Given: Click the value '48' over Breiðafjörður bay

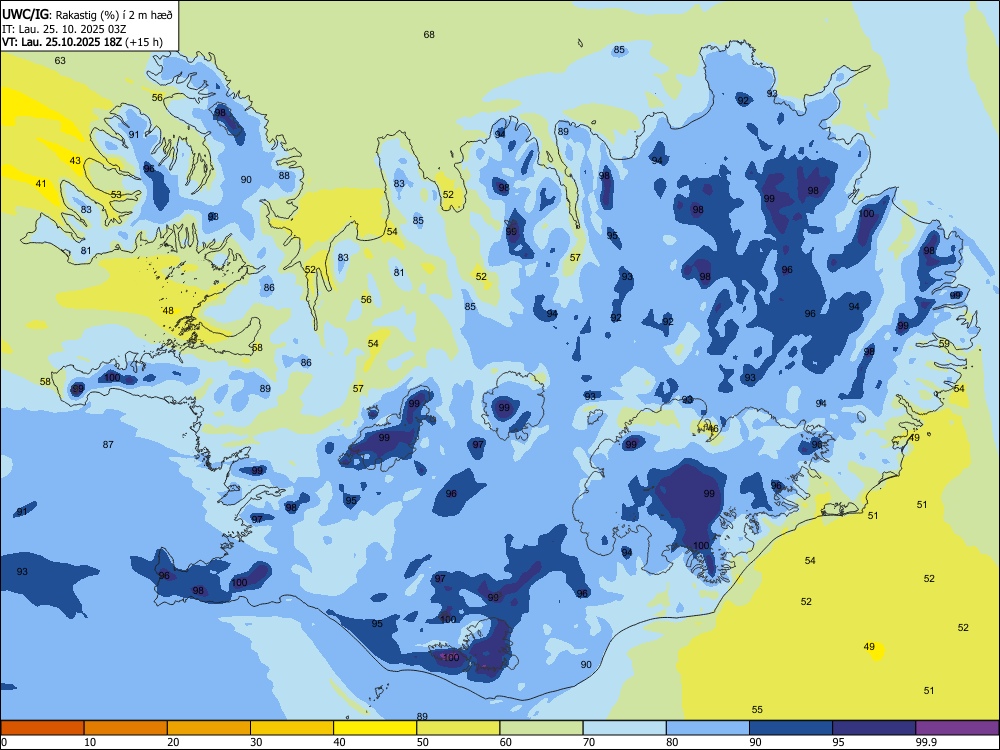Looking at the screenshot, I should pyautogui.click(x=168, y=311).
